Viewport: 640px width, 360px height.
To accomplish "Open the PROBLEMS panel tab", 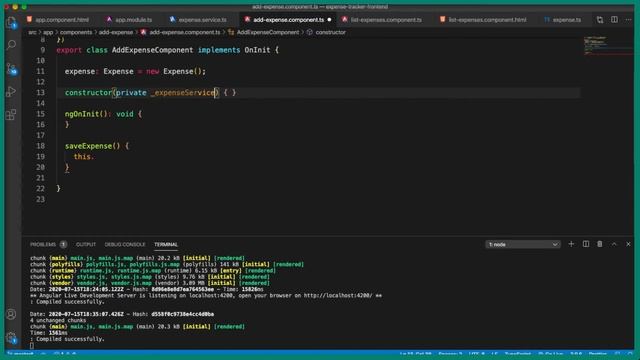I will pos(43,244).
